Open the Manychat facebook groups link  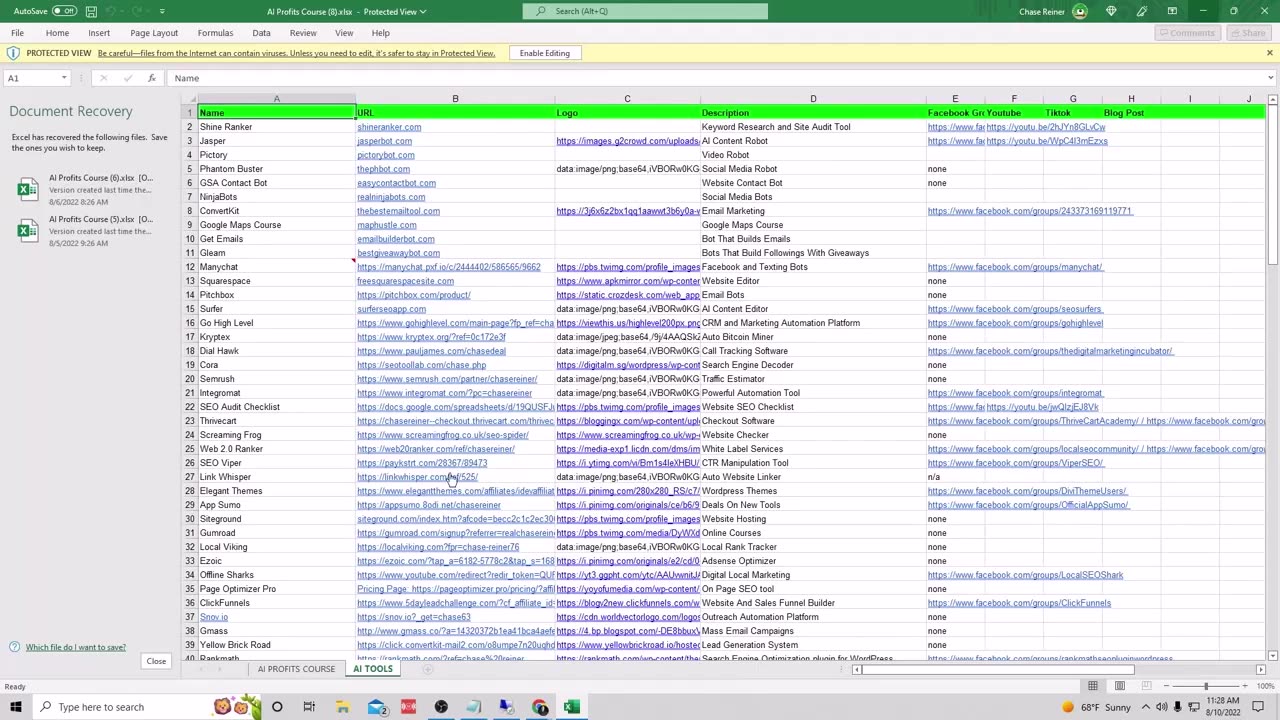1015,267
